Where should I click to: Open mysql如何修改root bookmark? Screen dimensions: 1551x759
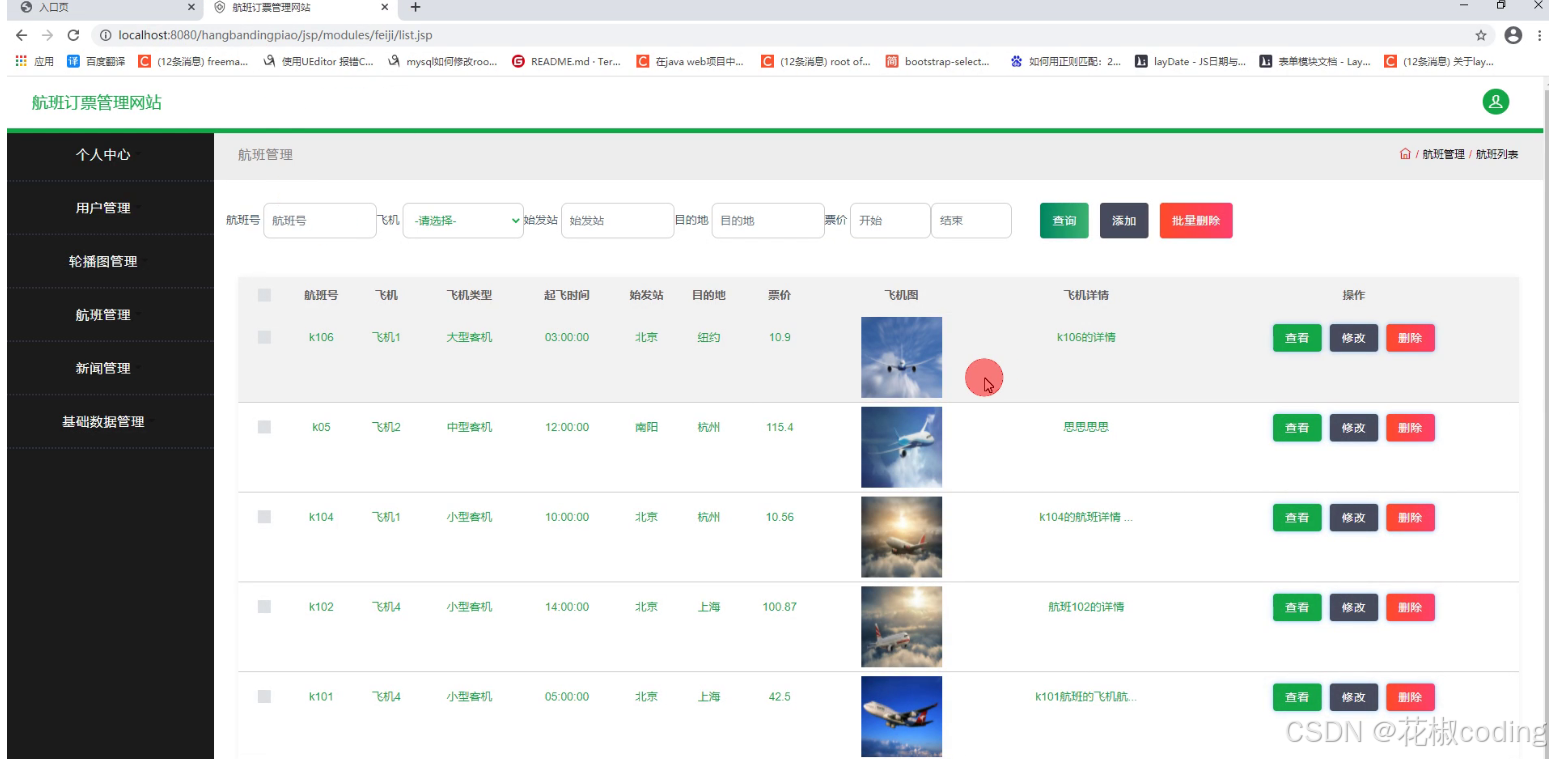coord(442,61)
